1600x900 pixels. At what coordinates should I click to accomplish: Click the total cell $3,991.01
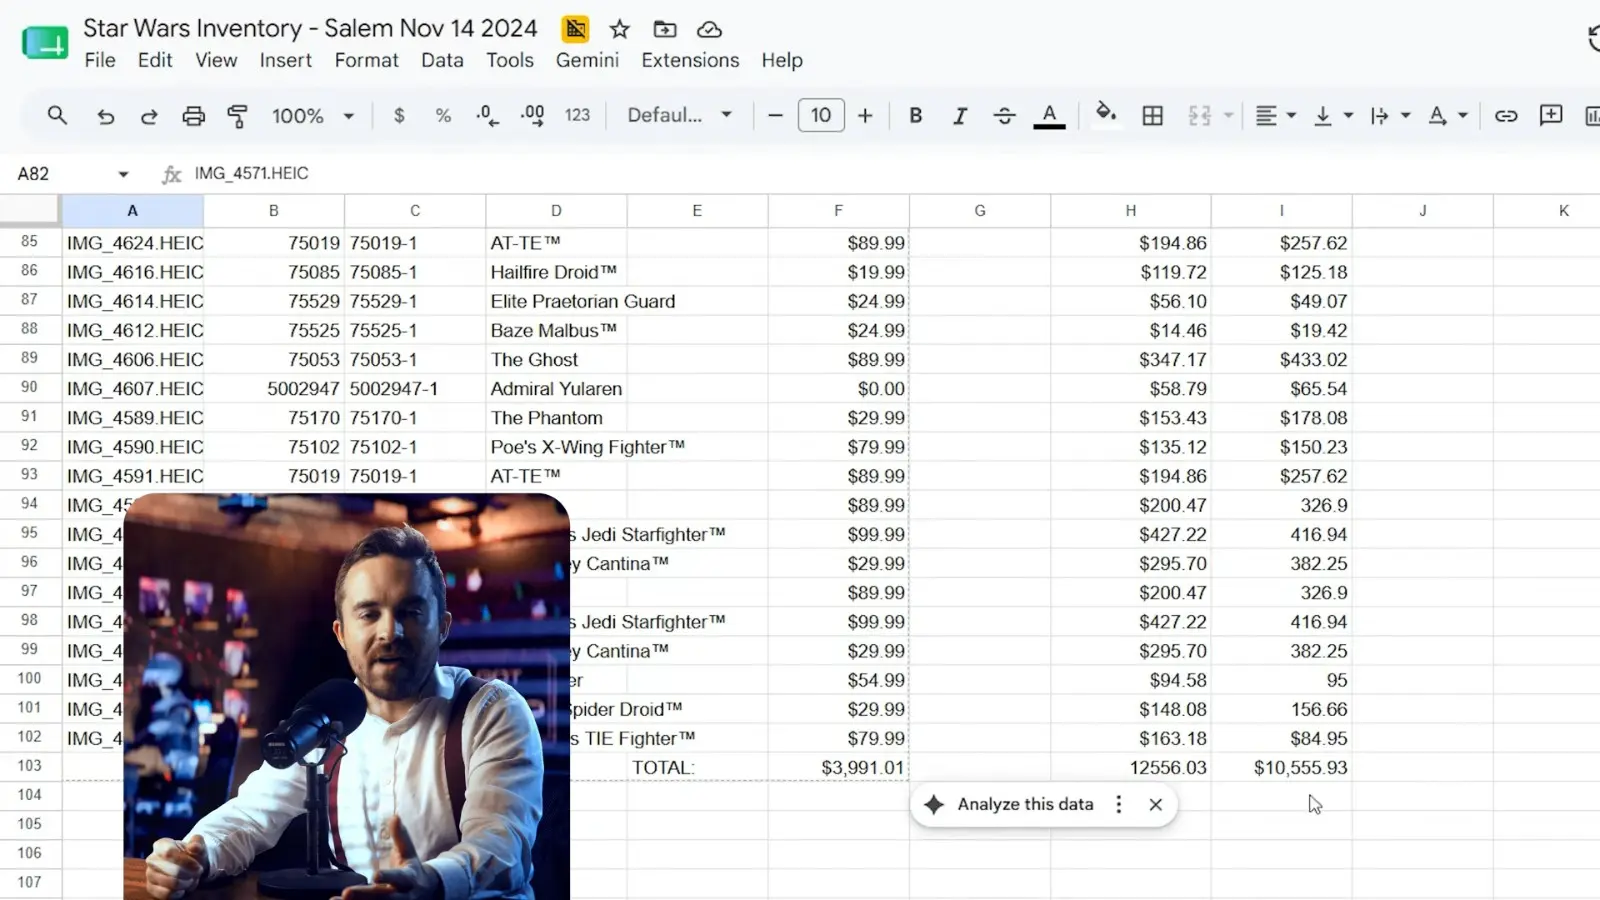838,767
